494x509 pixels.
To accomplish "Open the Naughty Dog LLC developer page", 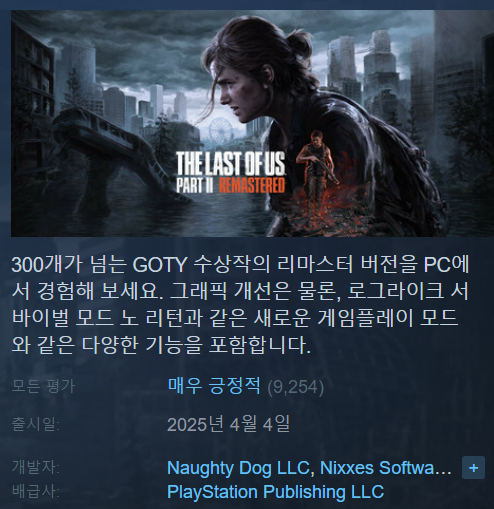I will [238, 468].
